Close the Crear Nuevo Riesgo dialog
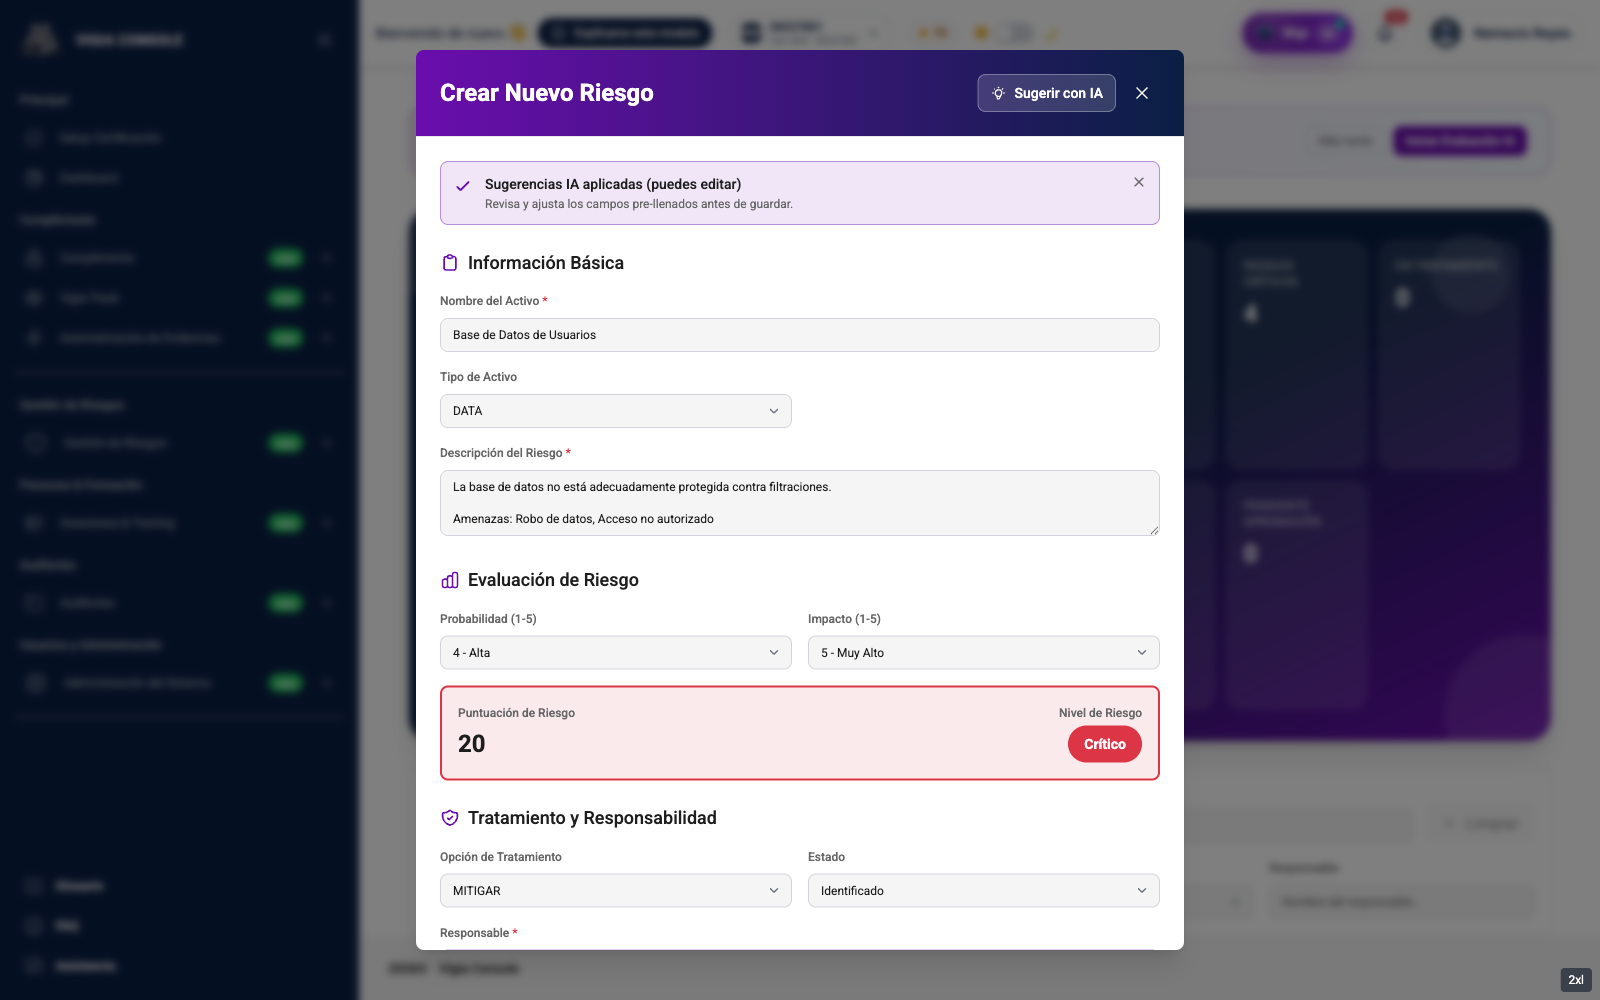This screenshot has width=1600, height=1000. (1142, 93)
